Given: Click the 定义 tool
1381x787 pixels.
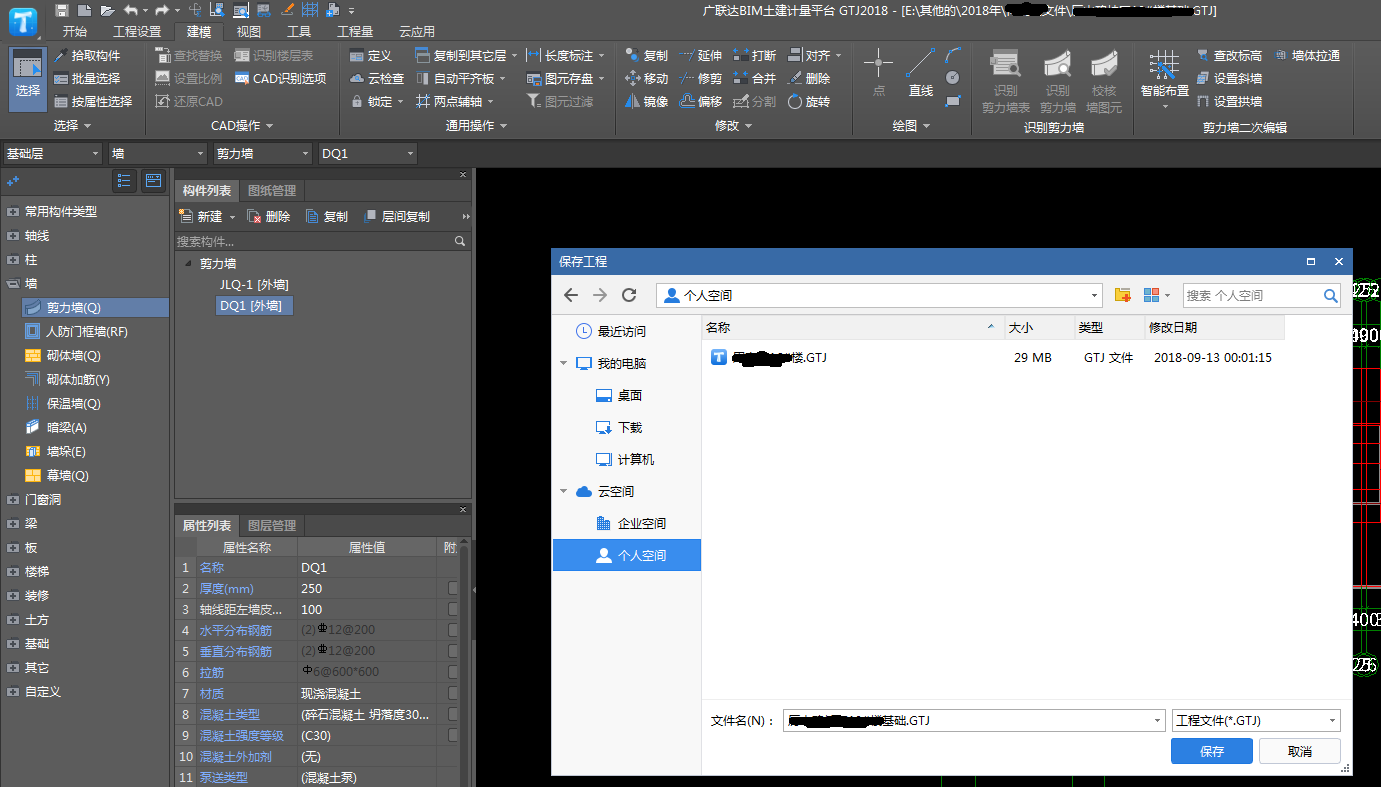Looking at the screenshot, I should 372,55.
